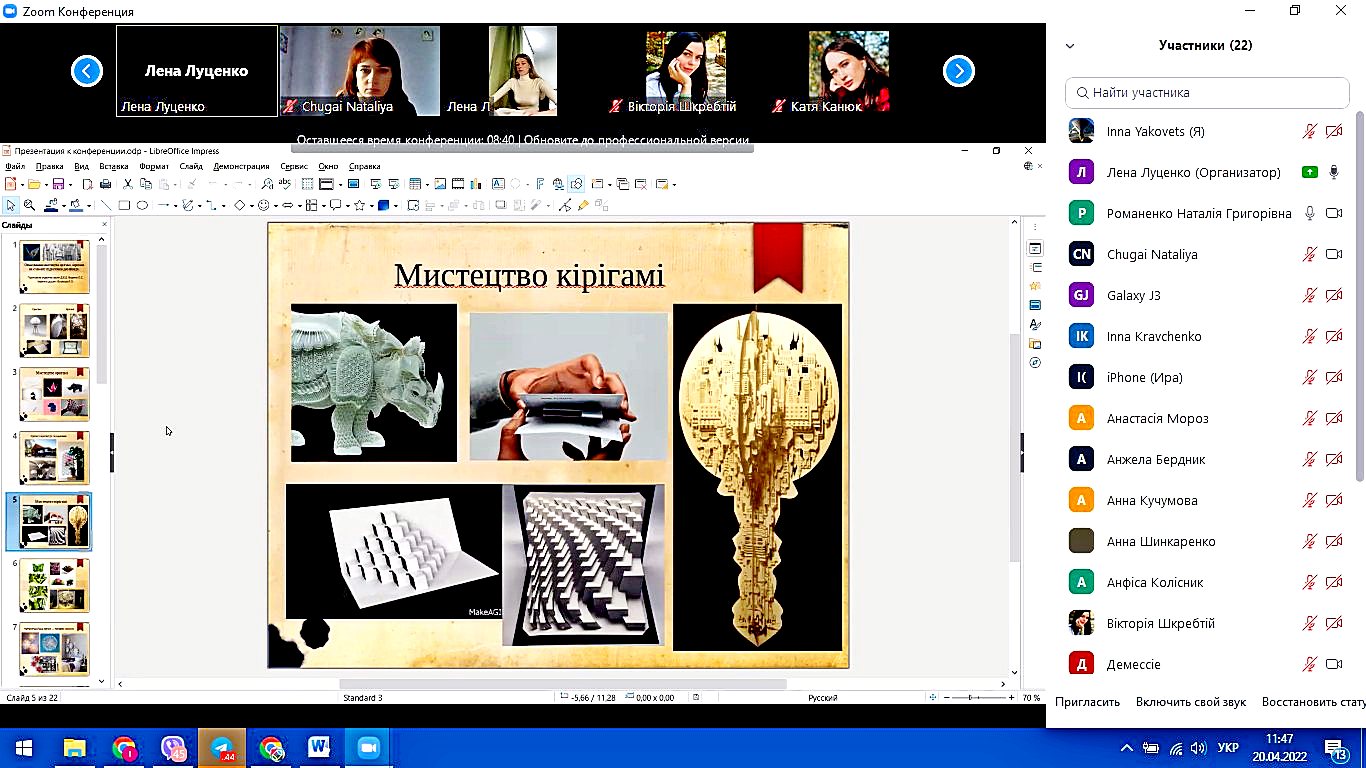This screenshot has width=1366, height=768.
Task: Toggle camera icon for Chugai Nataliya
Action: 1334,254
